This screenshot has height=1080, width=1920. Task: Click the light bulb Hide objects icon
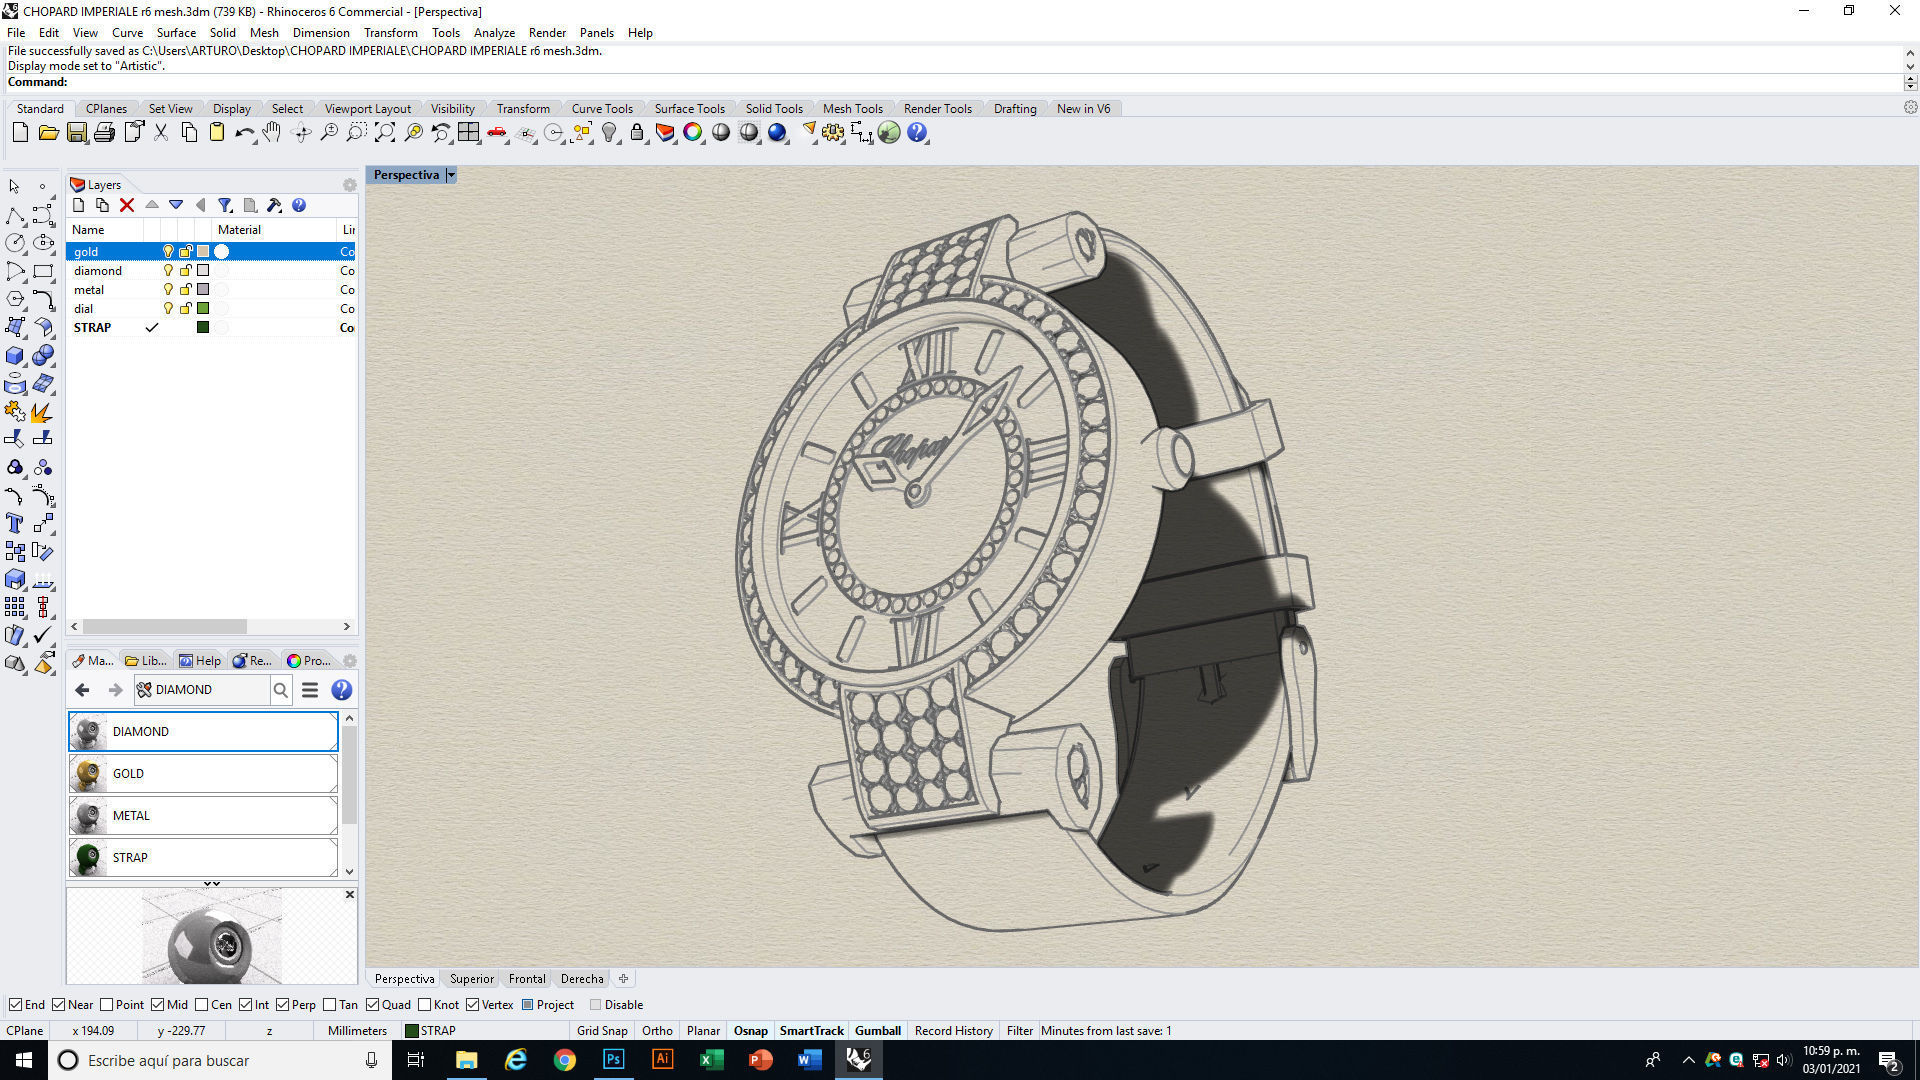point(608,133)
